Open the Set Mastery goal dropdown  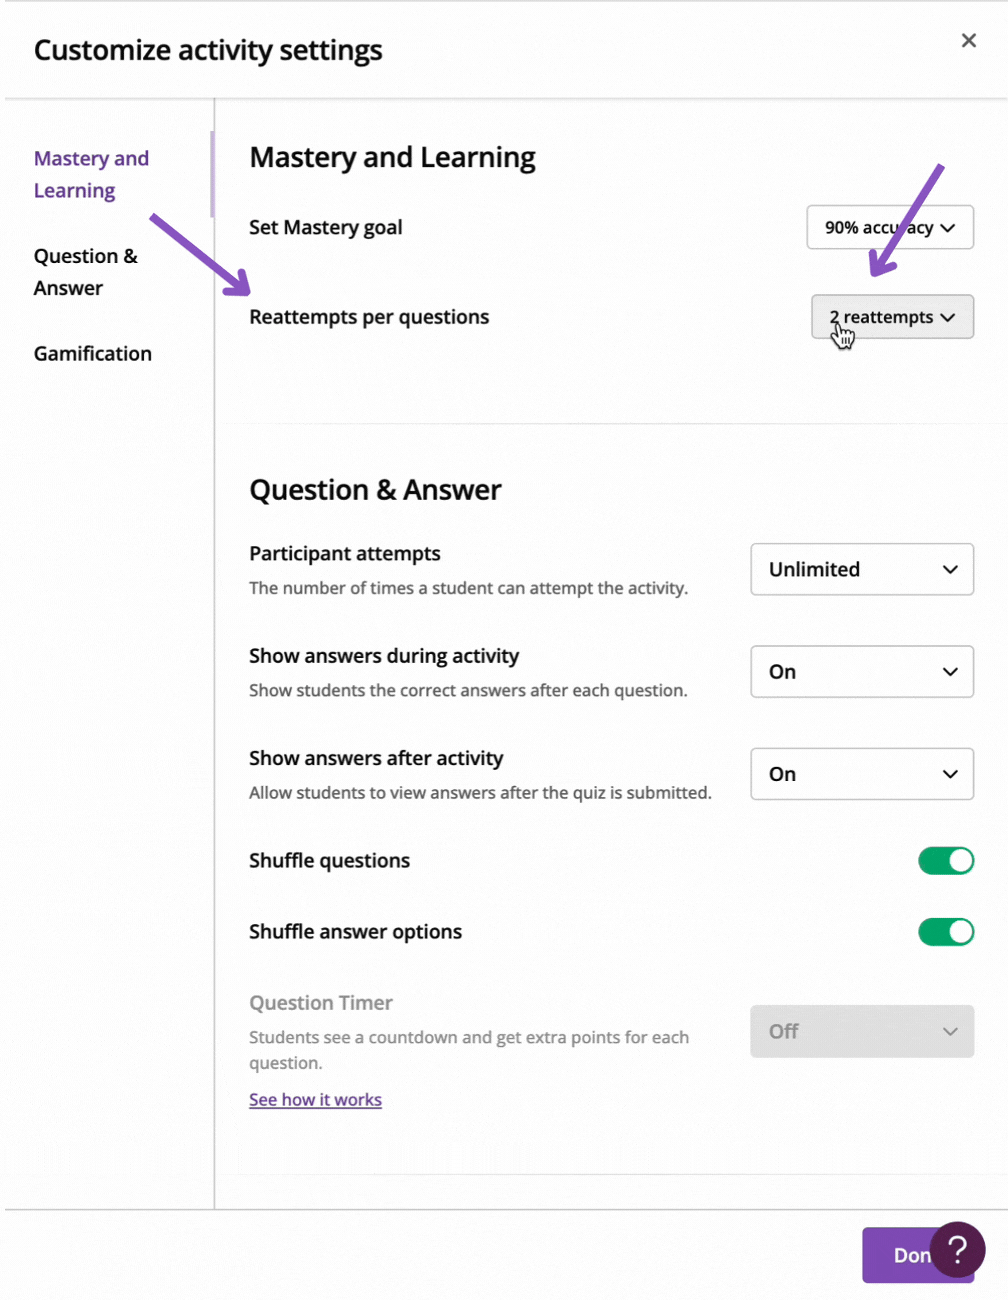(x=890, y=227)
